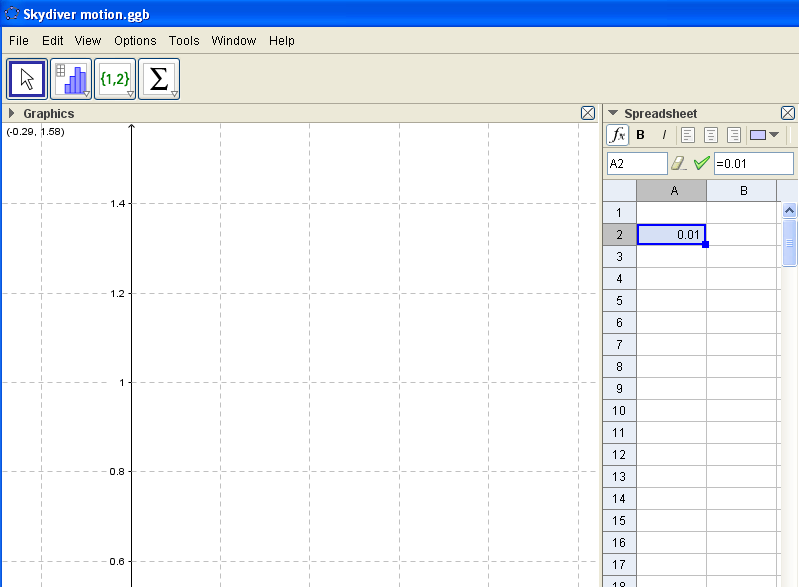Open the File menu

pyautogui.click(x=19, y=41)
